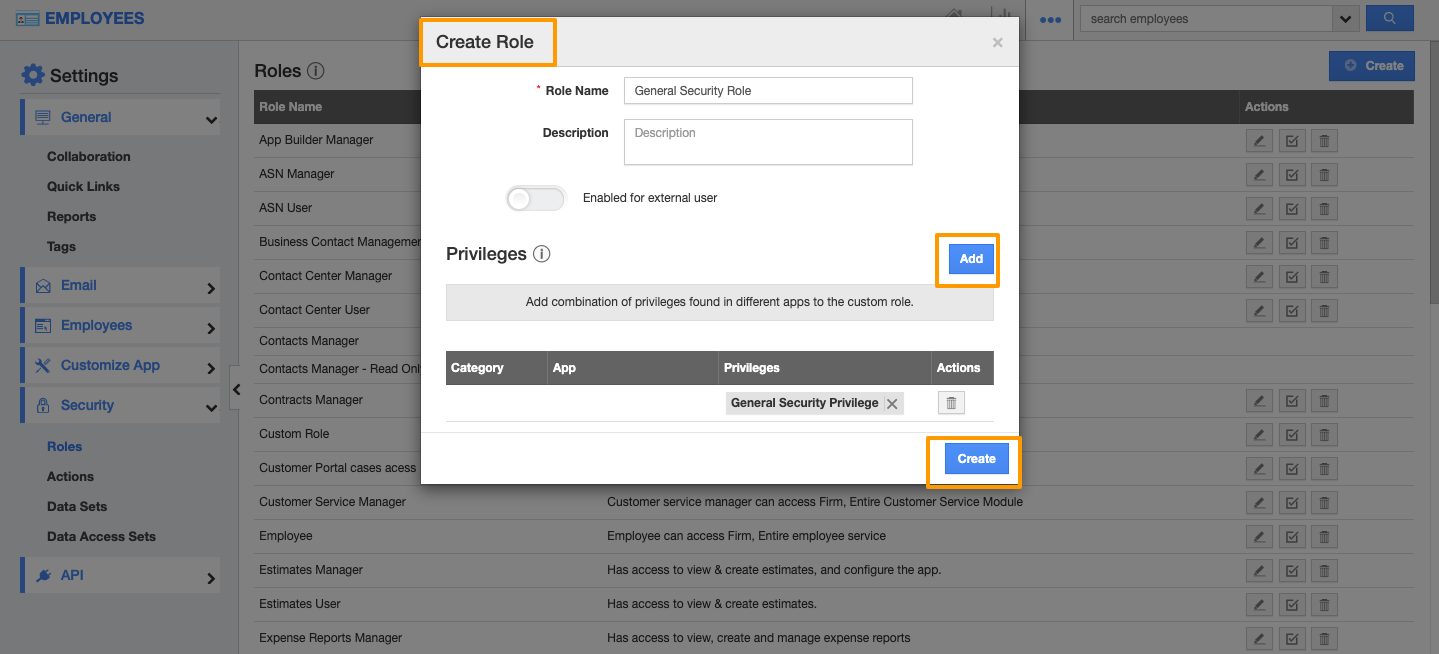This screenshot has width=1439, height=654.
Task: Click the Settings gear icon
Action: point(33,75)
